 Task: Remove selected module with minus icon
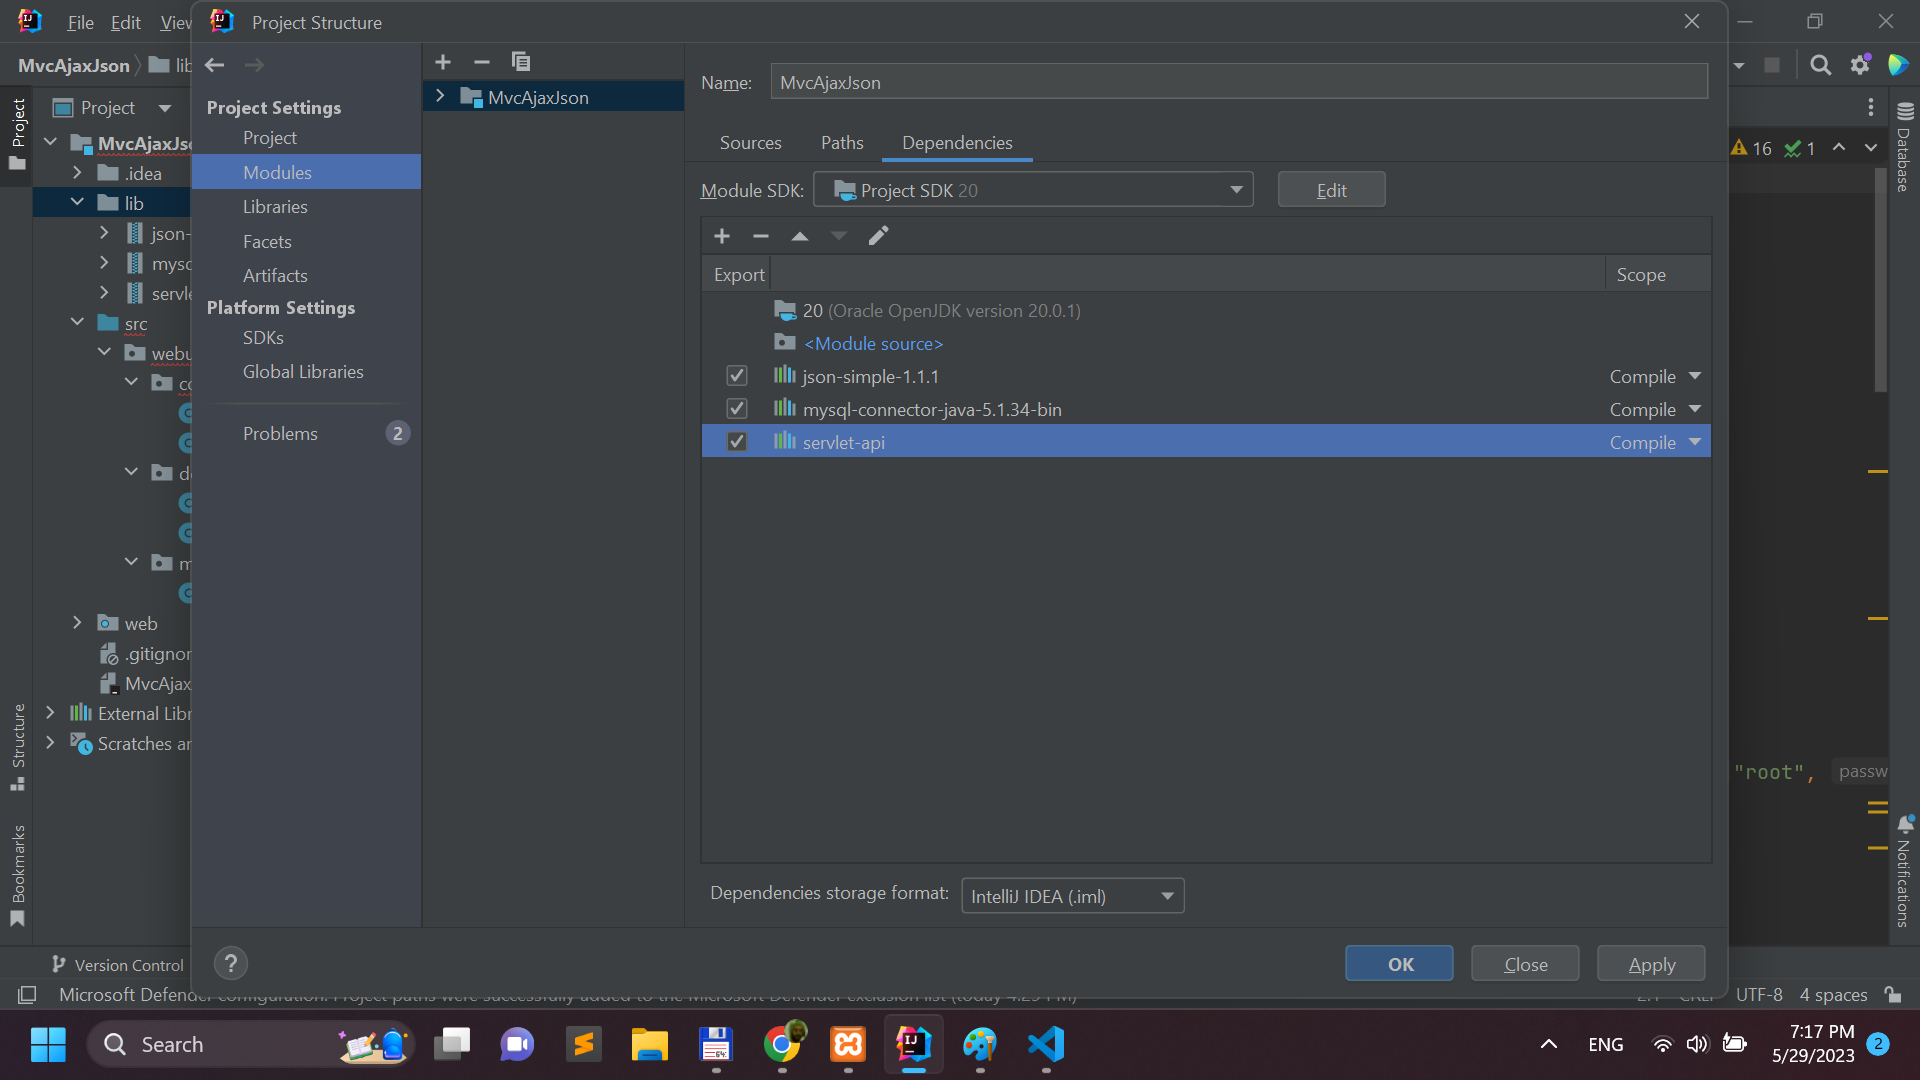pos(481,62)
